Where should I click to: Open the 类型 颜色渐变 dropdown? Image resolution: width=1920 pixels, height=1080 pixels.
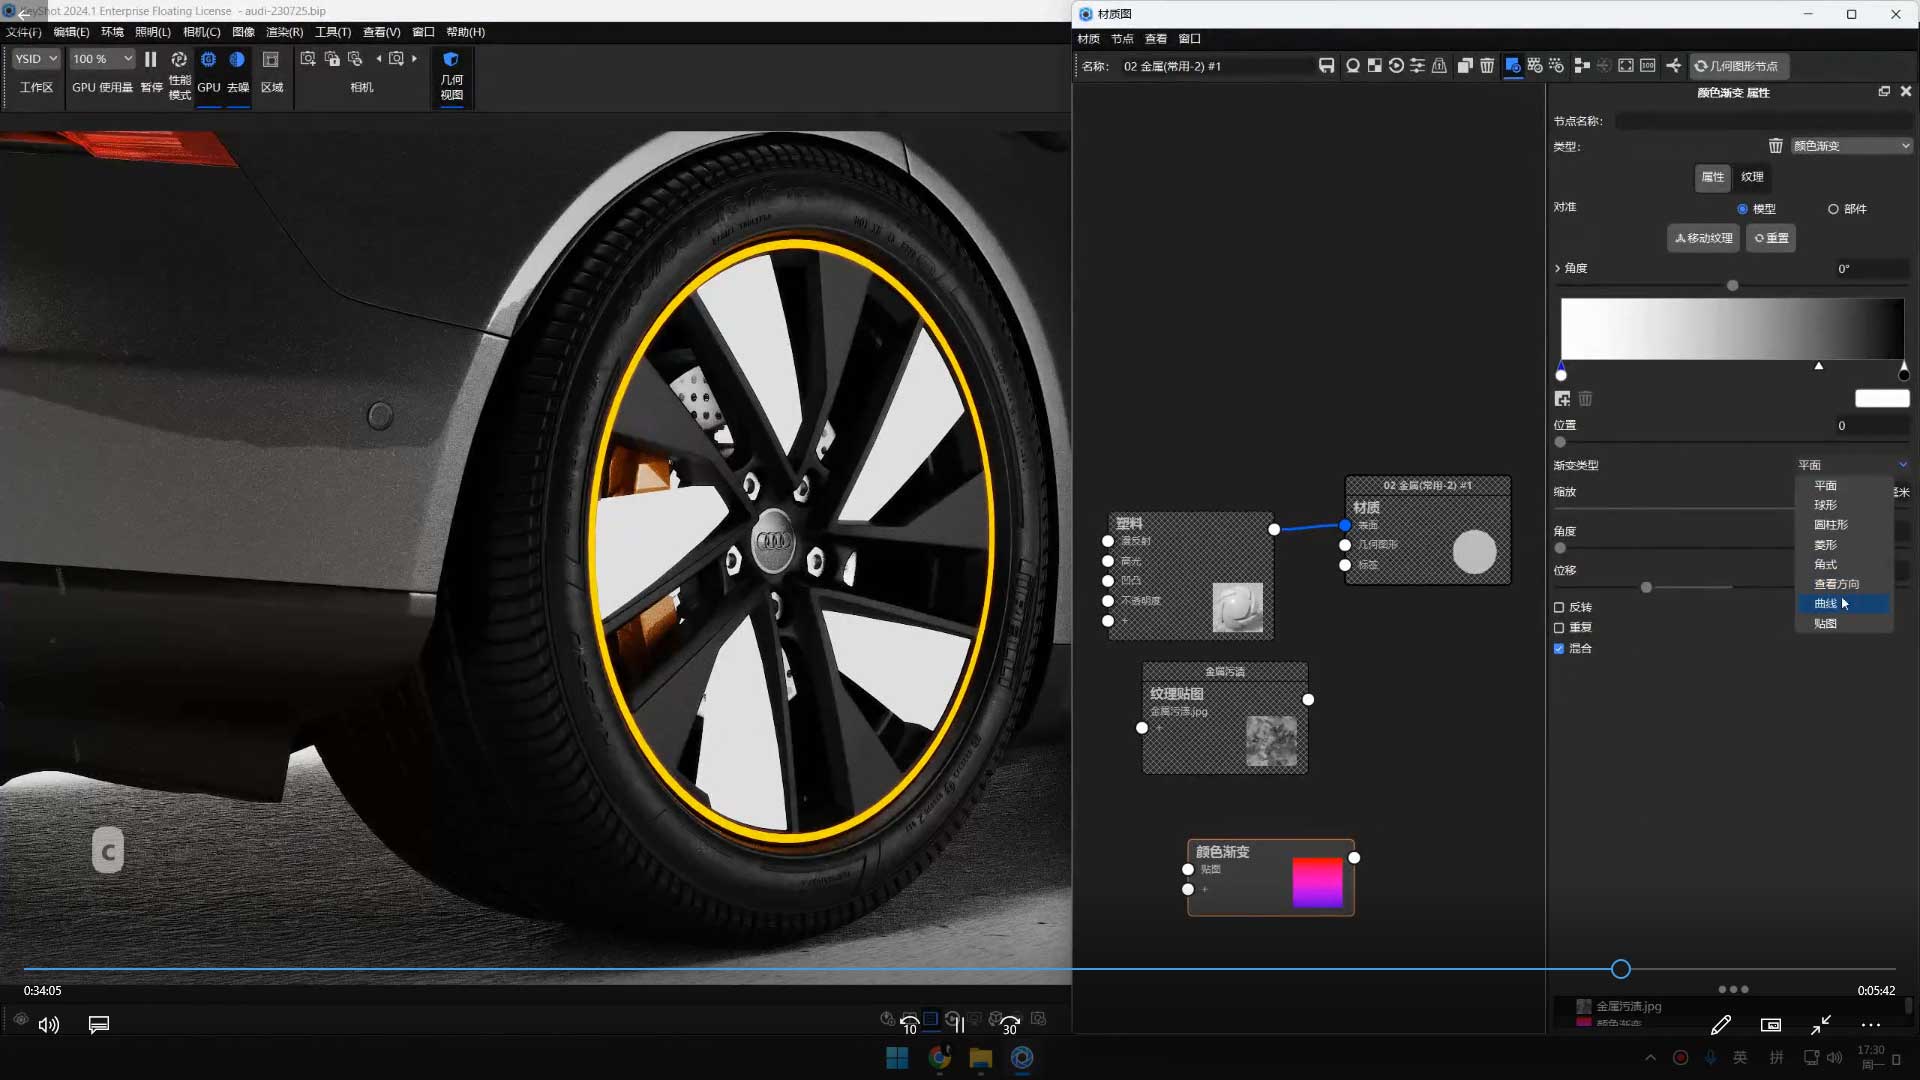(1850, 146)
